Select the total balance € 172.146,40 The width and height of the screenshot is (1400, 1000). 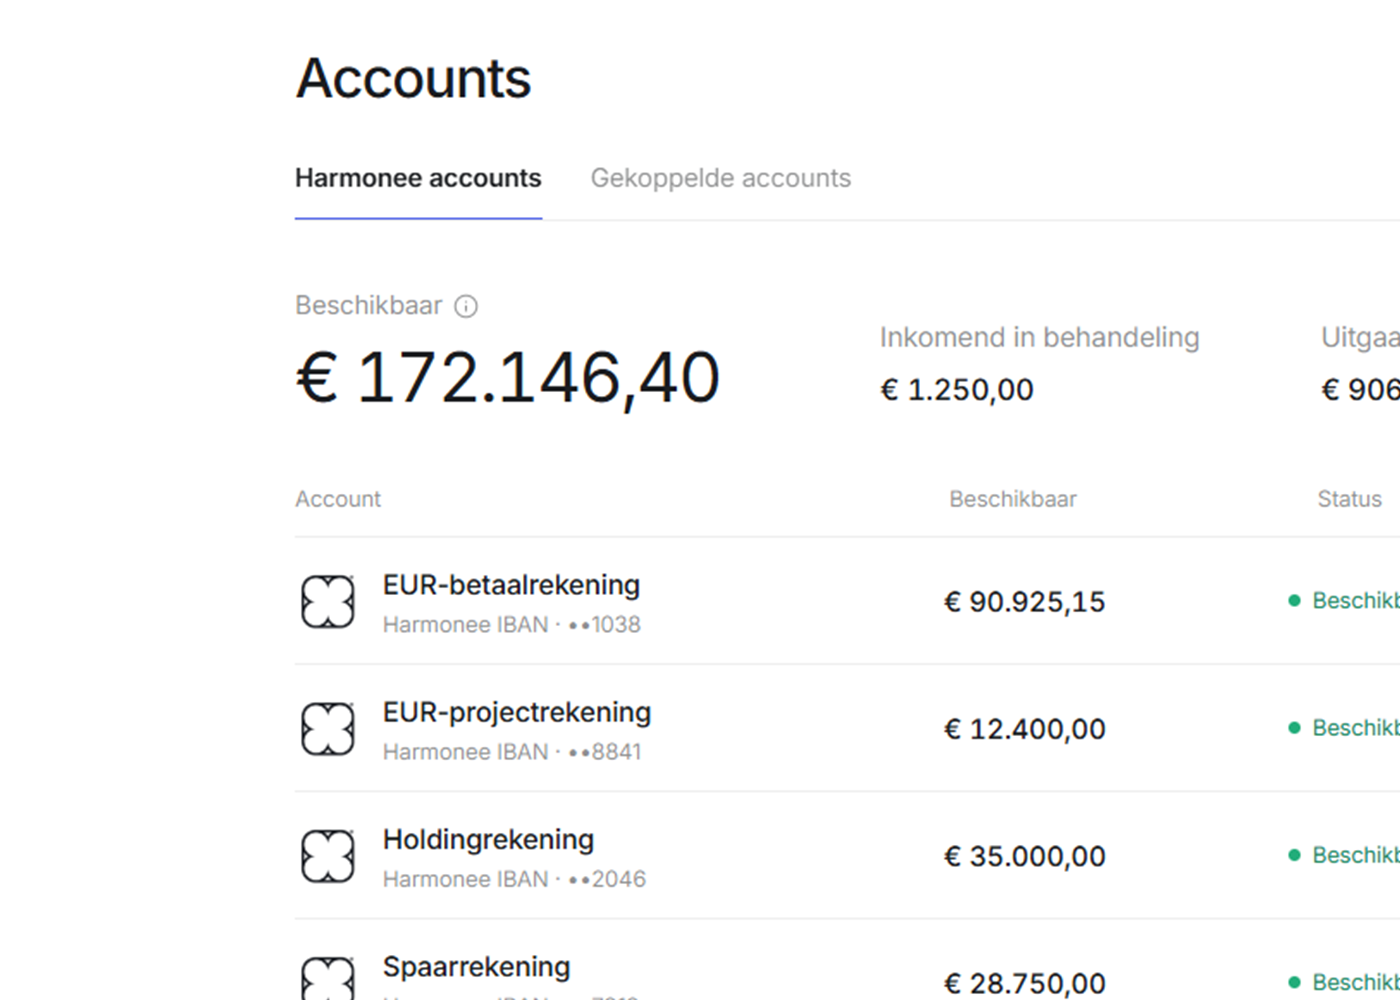click(508, 378)
